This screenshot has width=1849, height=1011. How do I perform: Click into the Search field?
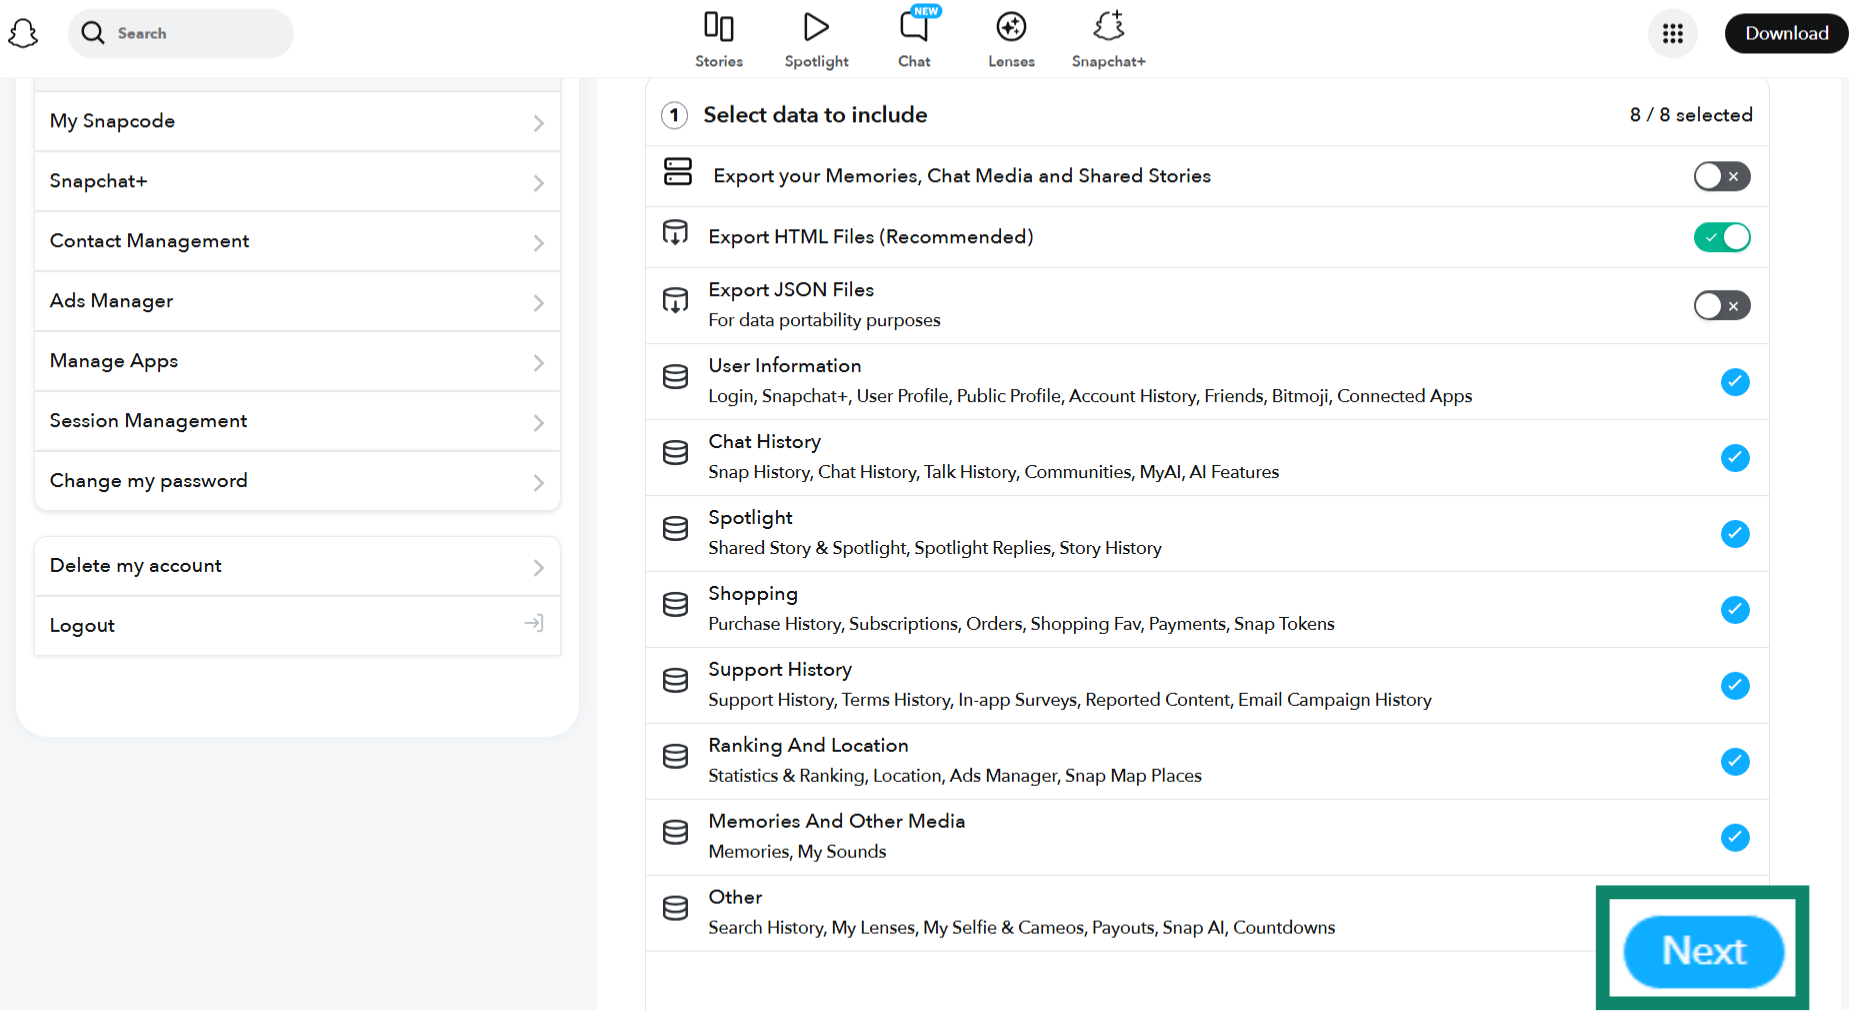point(190,34)
